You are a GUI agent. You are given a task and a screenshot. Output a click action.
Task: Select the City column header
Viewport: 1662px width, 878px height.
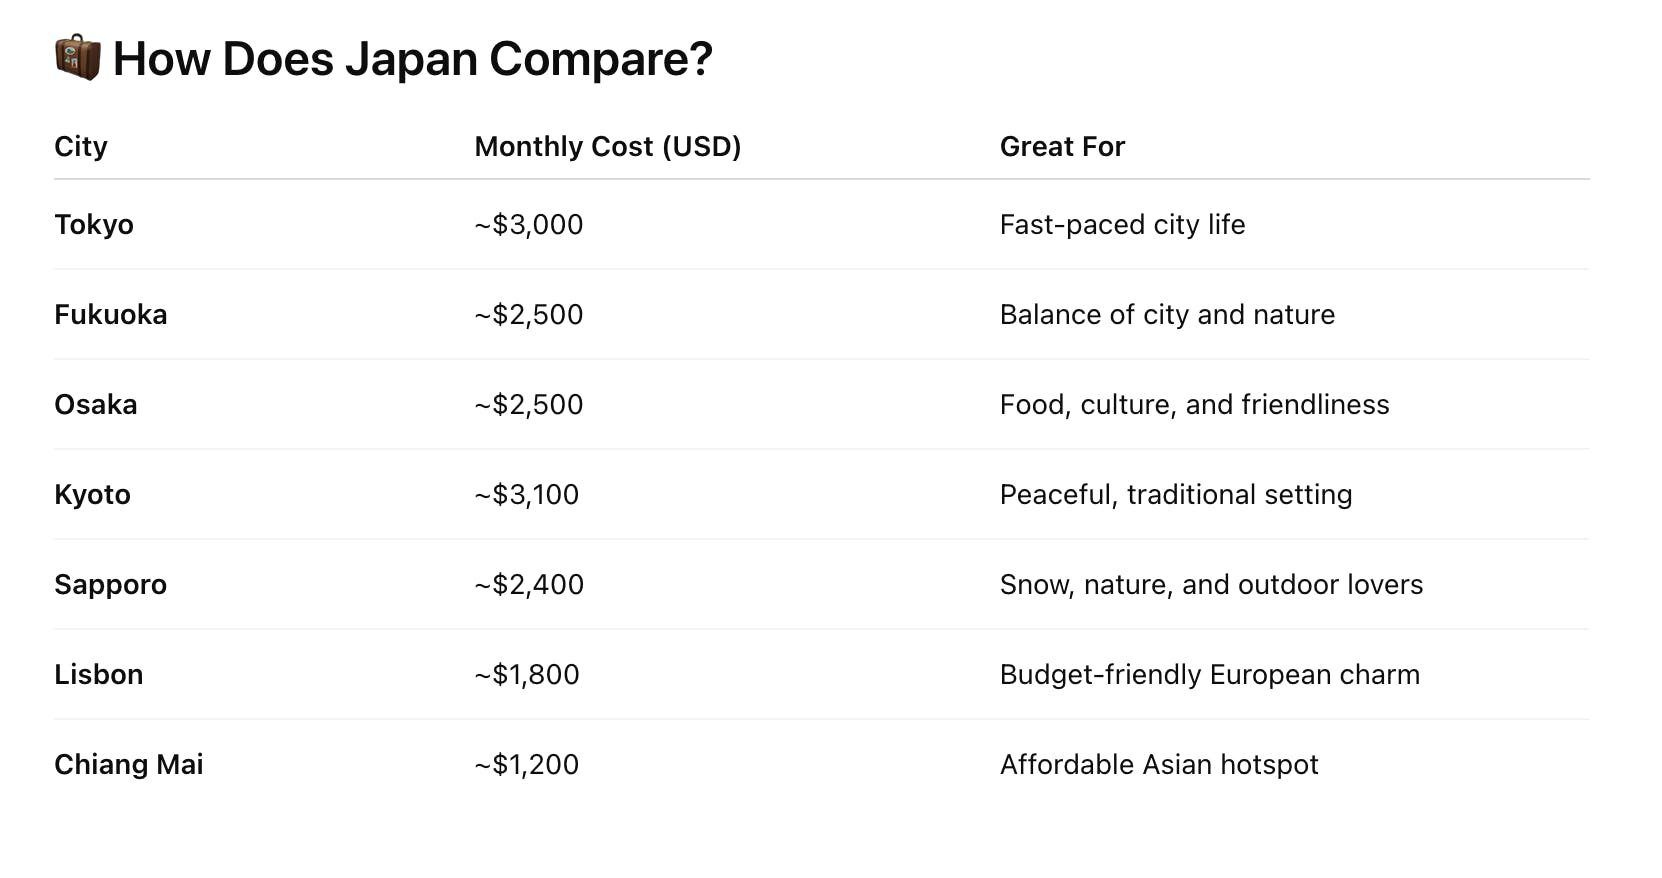[81, 147]
